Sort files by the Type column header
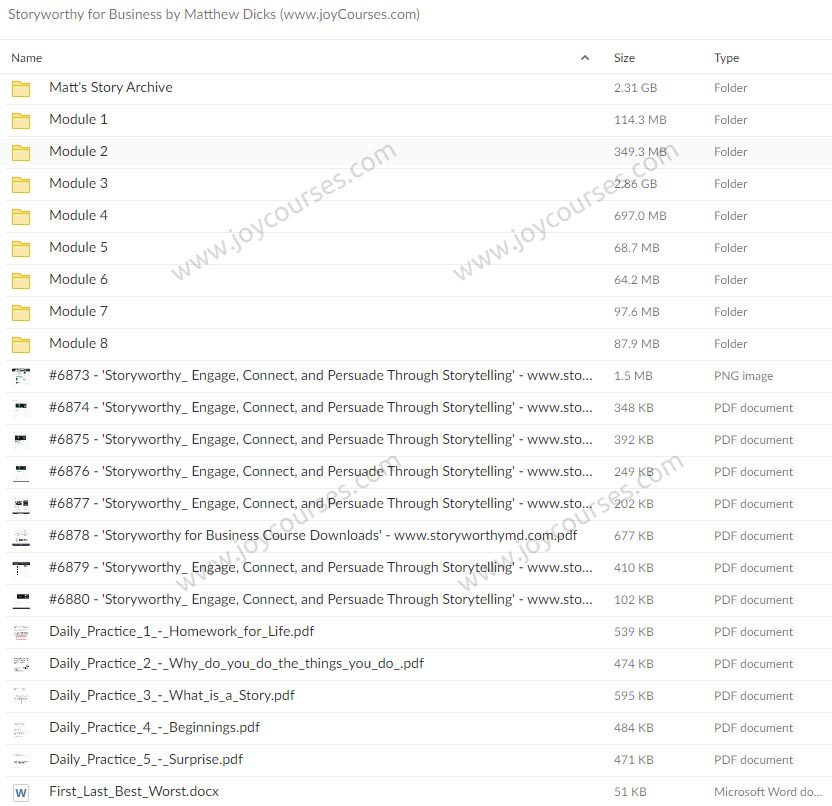Viewport: 832px width, 806px height. click(x=726, y=58)
